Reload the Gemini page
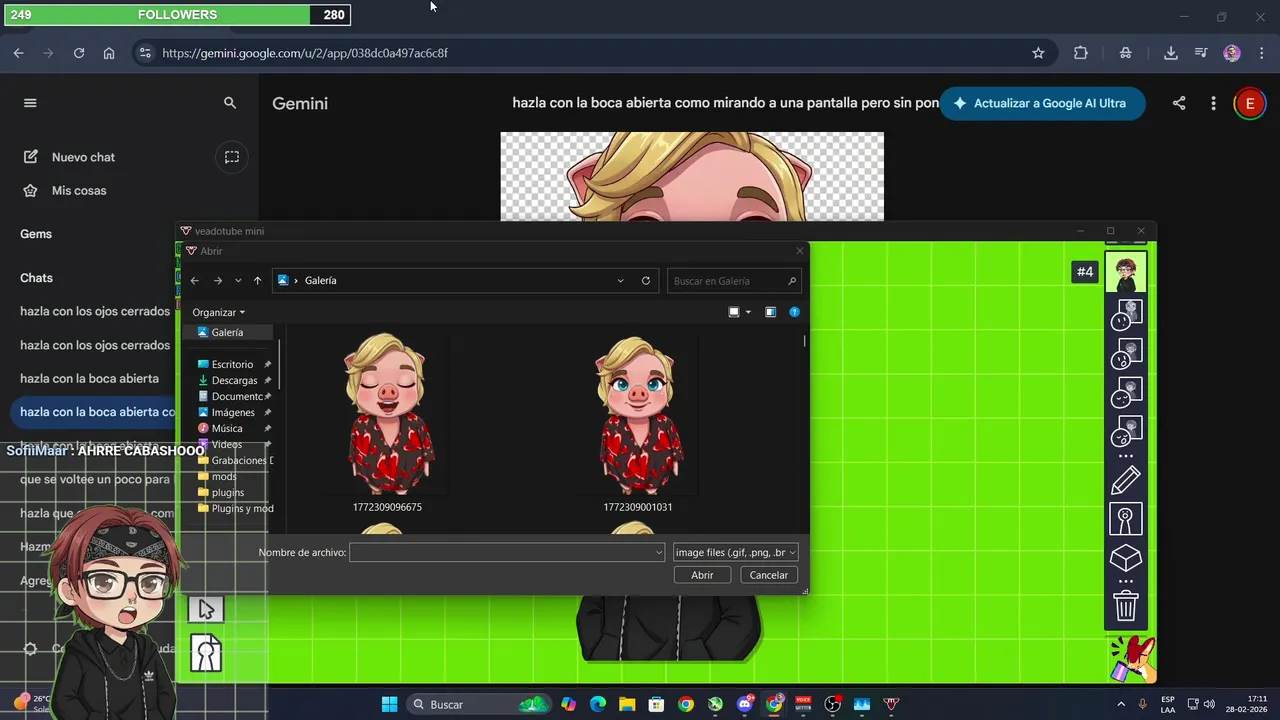 point(79,53)
